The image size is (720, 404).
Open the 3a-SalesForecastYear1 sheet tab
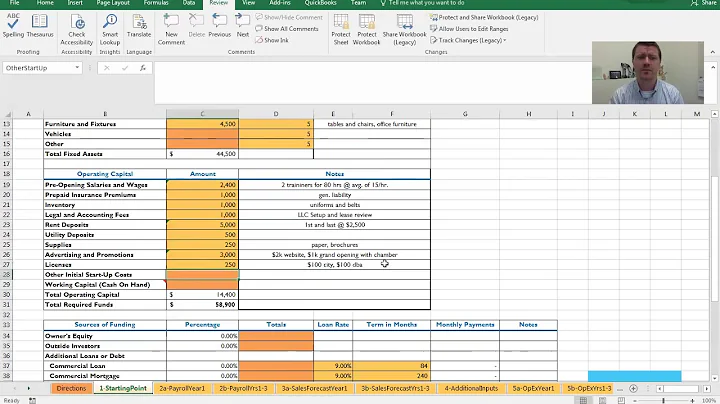click(x=315, y=388)
